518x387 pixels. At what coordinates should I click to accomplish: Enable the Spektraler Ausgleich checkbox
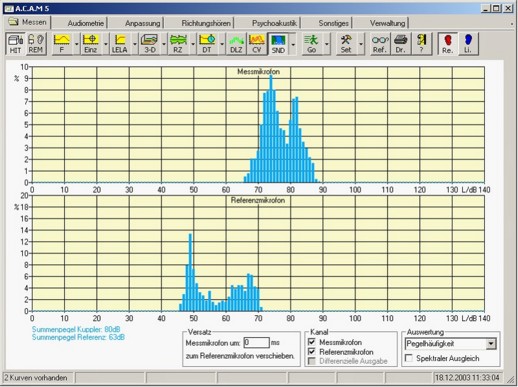tap(408, 358)
